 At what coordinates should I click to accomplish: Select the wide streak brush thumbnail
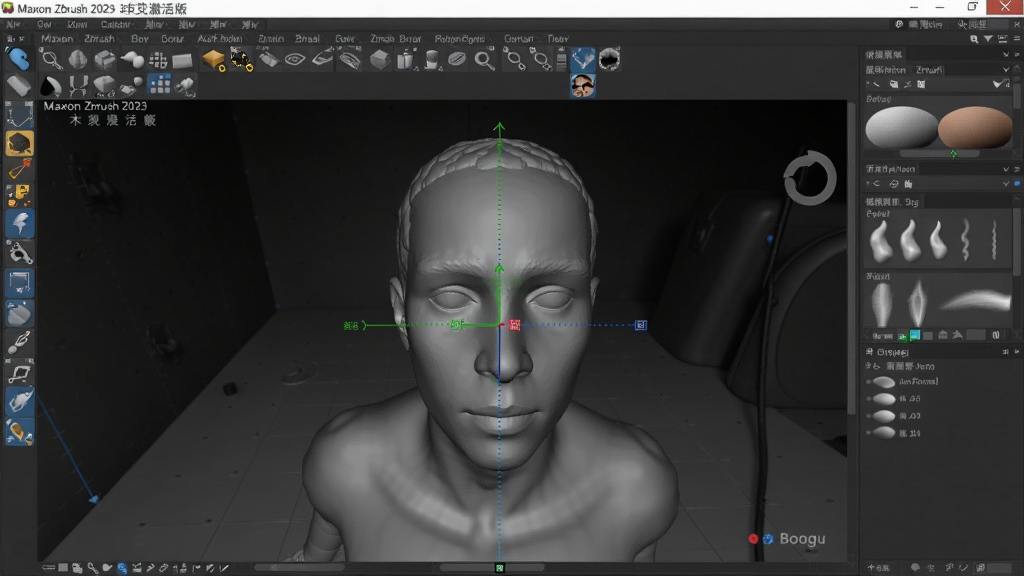click(976, 300)
